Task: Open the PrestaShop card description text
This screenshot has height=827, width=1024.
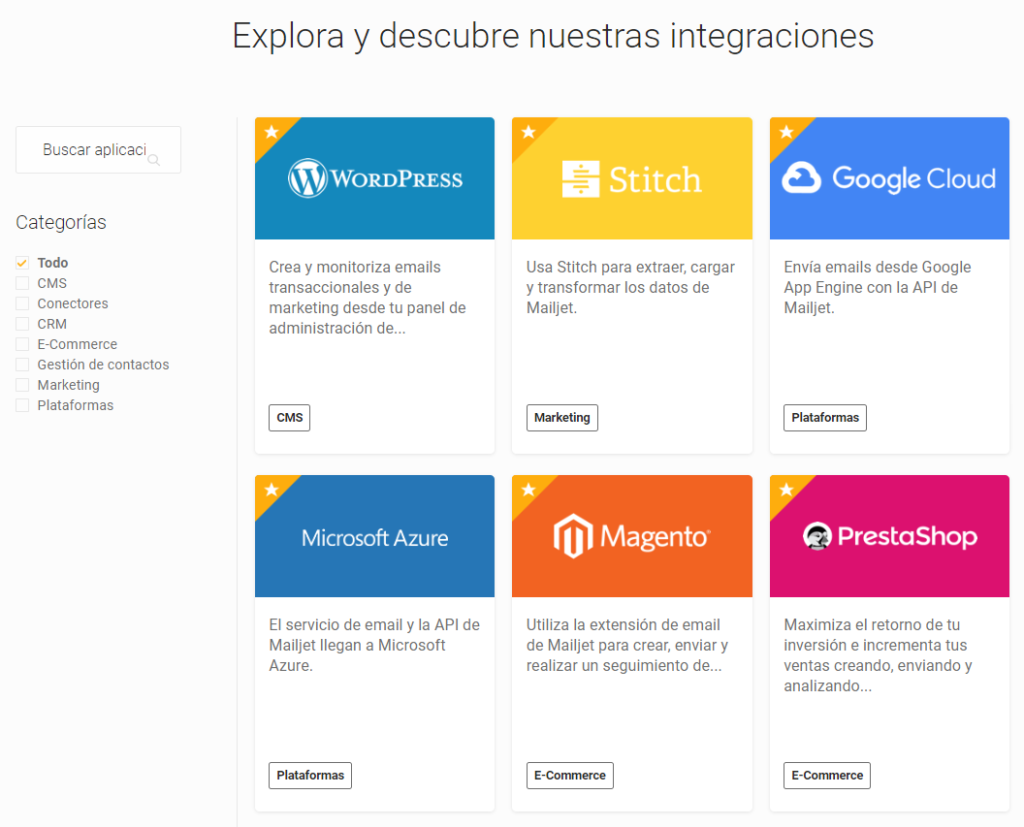Action: 878,656
